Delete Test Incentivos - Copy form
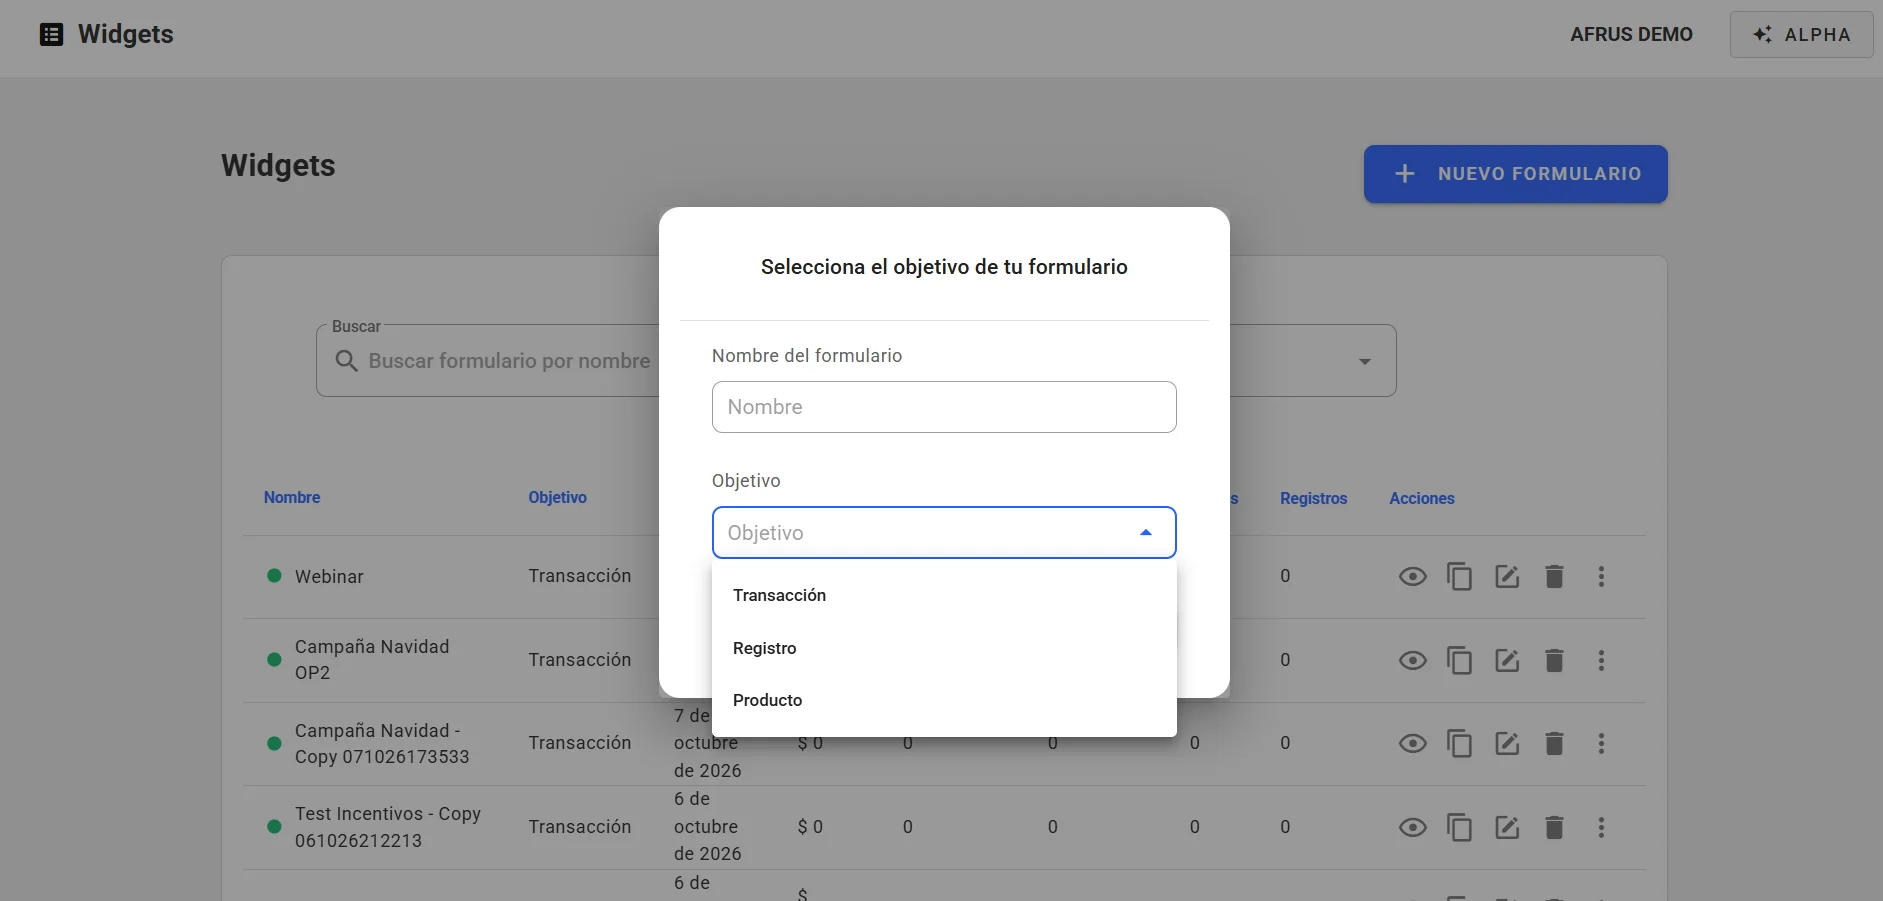This screenshot has width=1883, height=901. pyautogui.click(x=1554, y=827)
